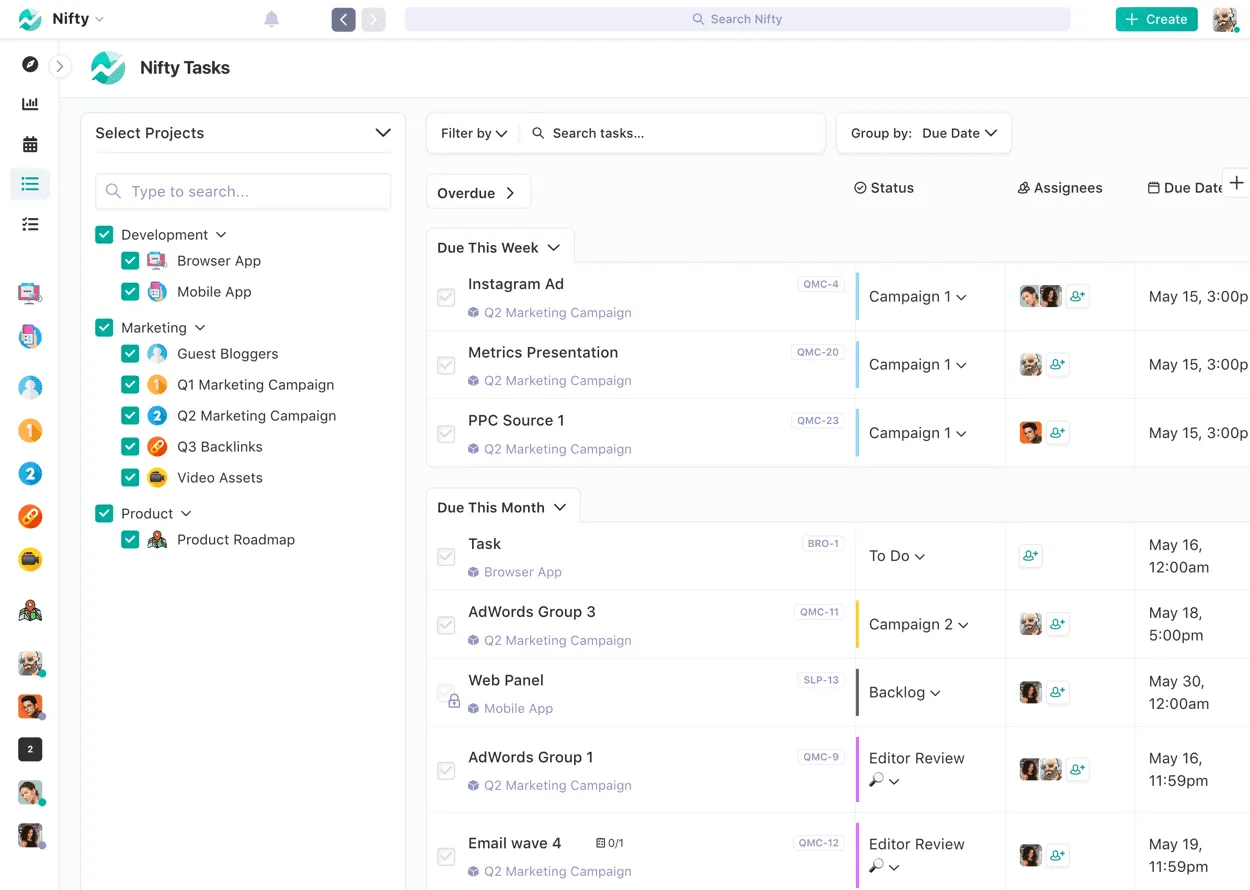Open the Campaign 1 status dropdown for PPC Source 1
The width and height of the screenshot is (1250, 890).
click(916, 432)
